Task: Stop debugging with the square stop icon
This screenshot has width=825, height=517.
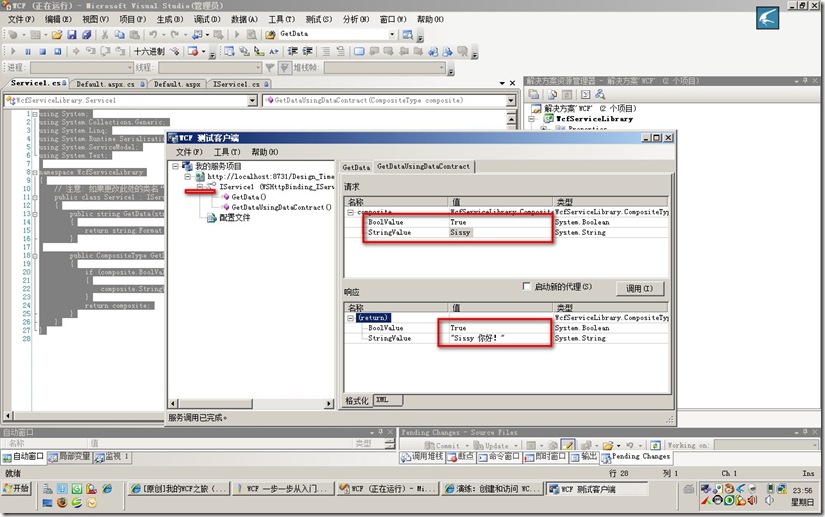Action: (43, 52)
